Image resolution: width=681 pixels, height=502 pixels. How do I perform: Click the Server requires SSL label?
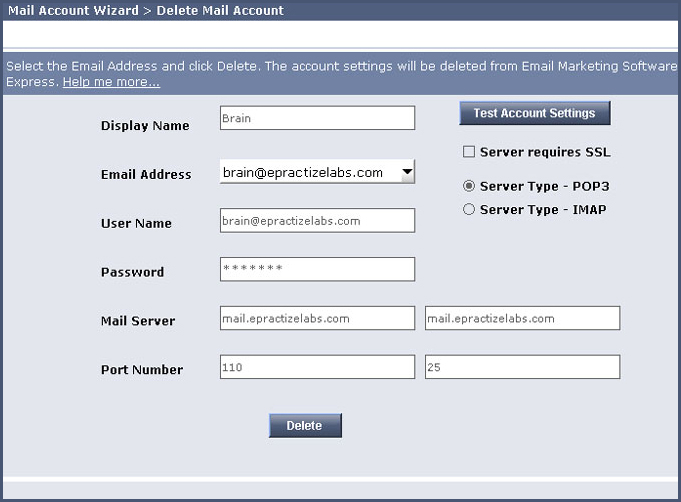pos(545,152)
